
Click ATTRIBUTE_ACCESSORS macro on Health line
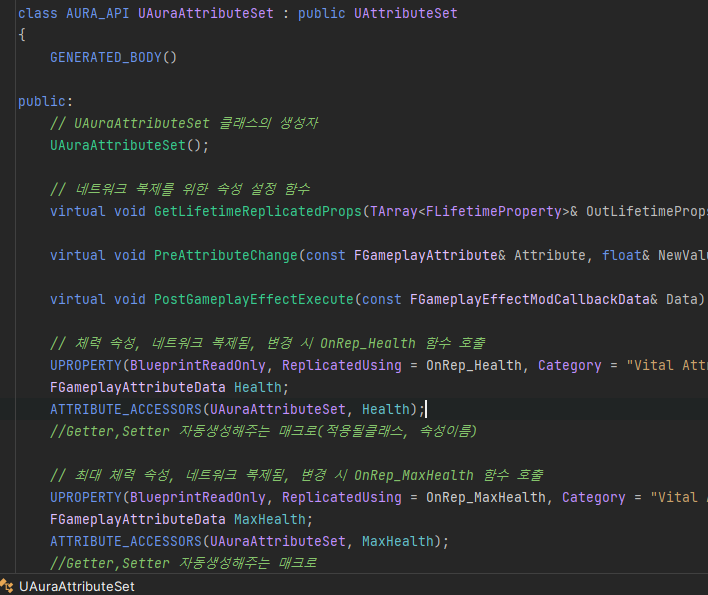click(126, 409)
